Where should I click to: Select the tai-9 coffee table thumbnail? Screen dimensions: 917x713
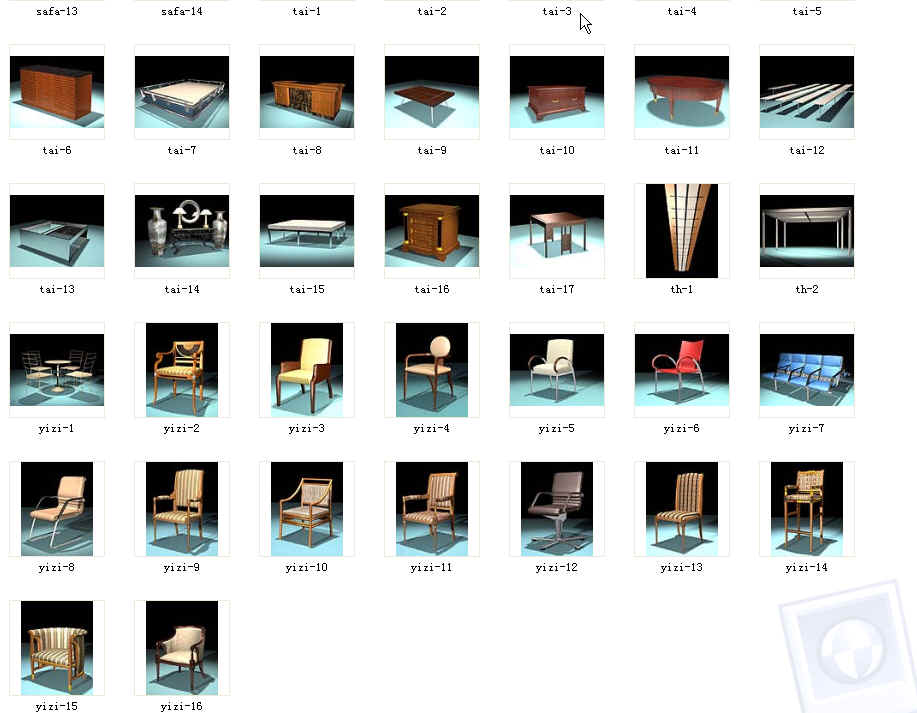[x=432, y=92]
